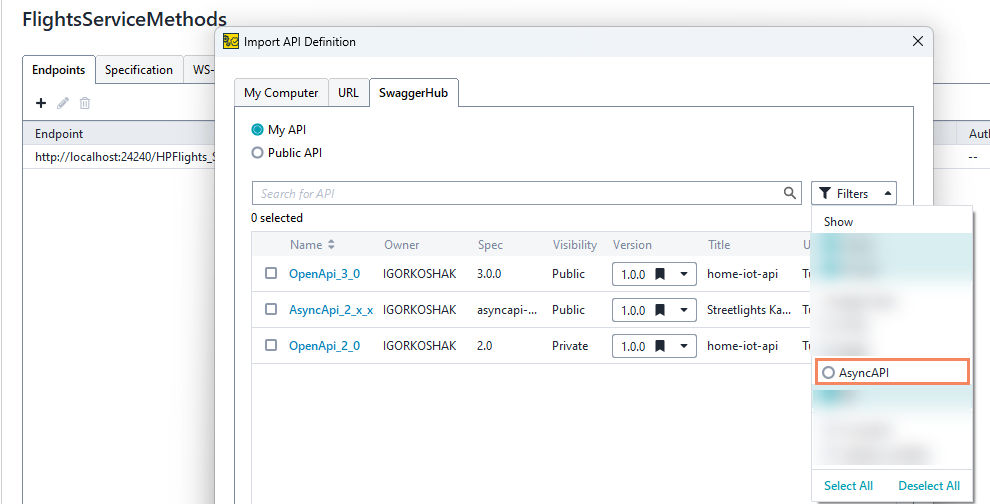Click the bookmark icon in OpenApi_2_0 row
990x504 pixels.
click(x=660, y=346)
